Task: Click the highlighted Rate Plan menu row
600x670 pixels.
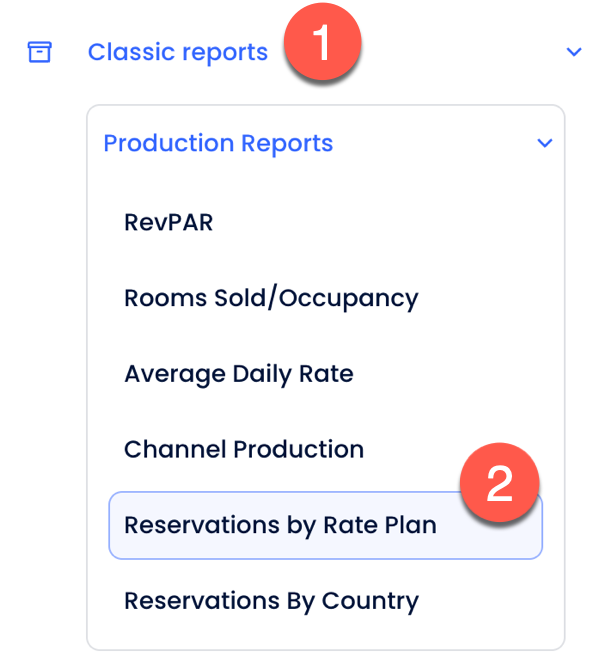Action: [325, 526]
